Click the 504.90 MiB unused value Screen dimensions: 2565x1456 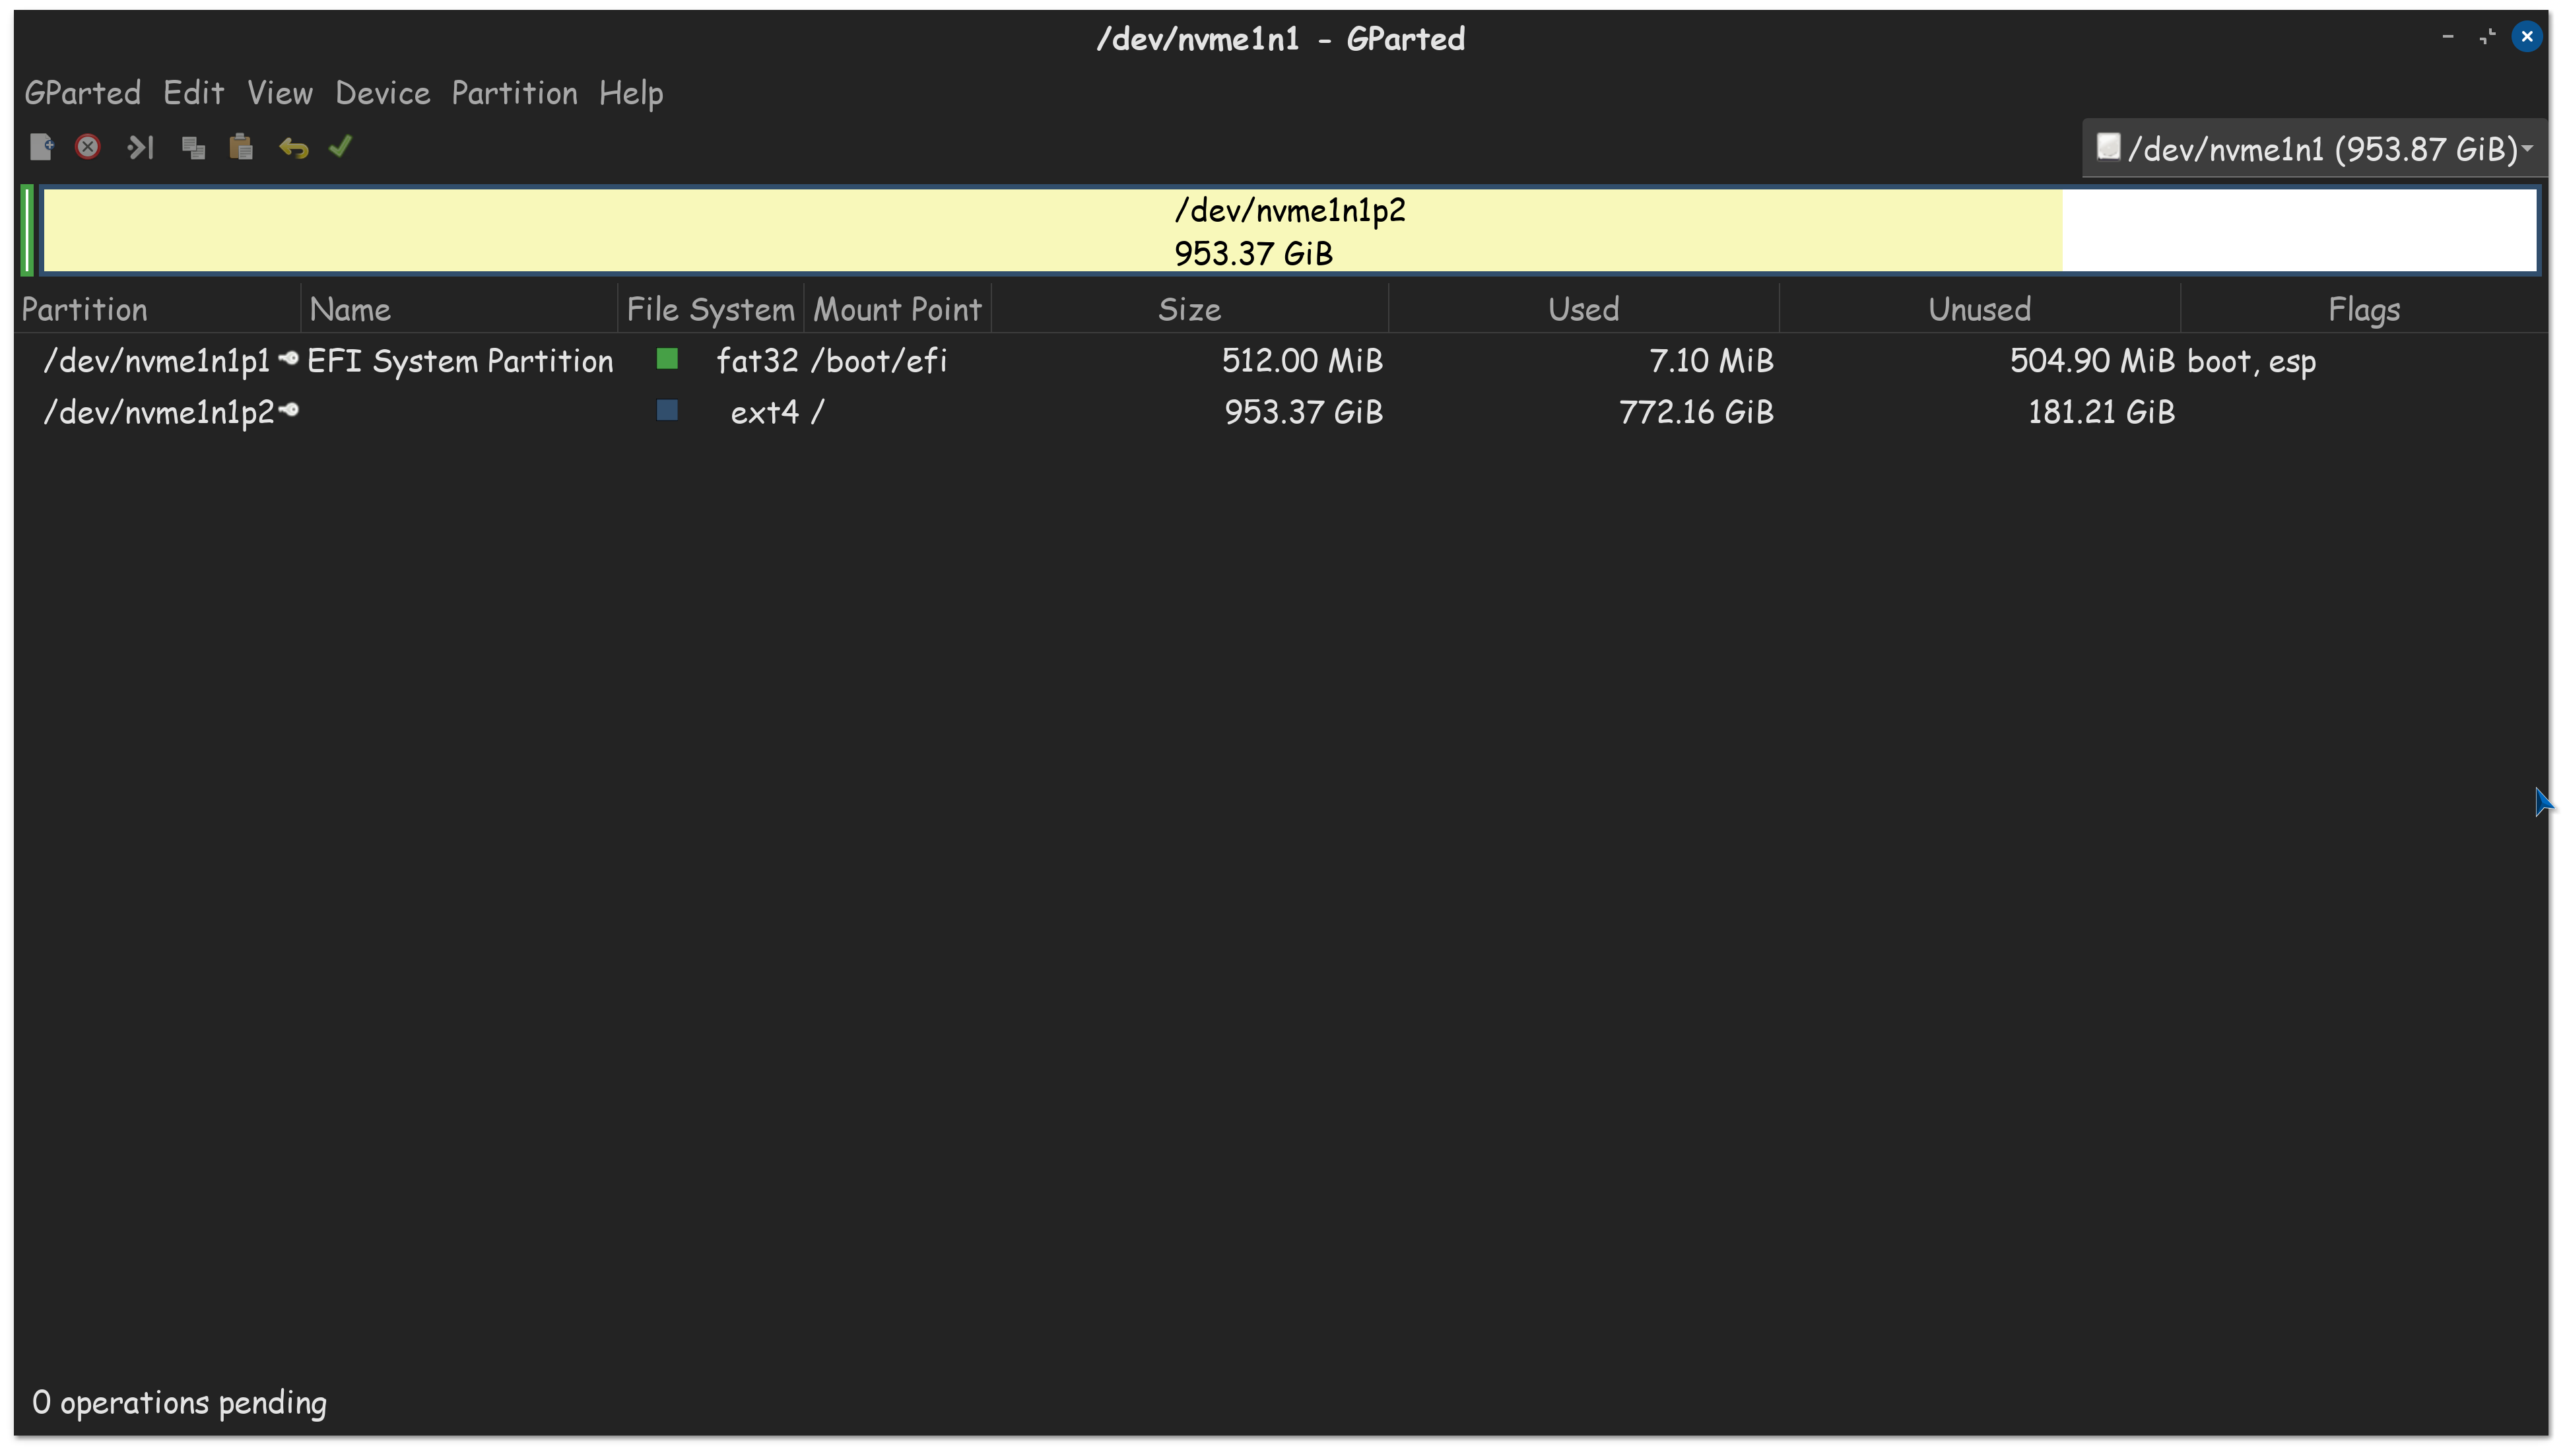[2092, 360]
